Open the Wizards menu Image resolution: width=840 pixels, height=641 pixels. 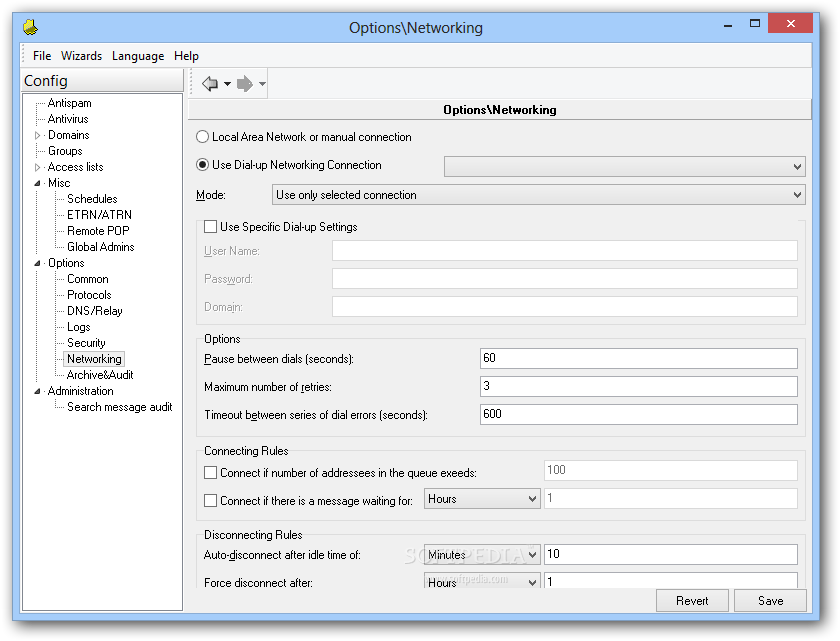(x=81, y=56)
